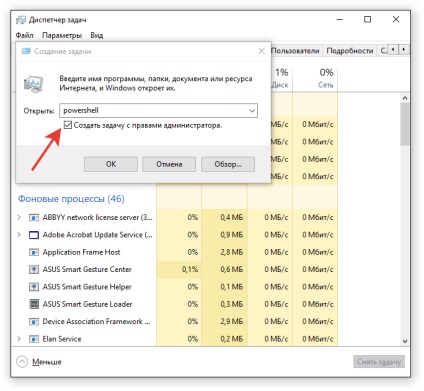Expand the ABBYY network license server row

pyautogui.click(x=19, y=217)
